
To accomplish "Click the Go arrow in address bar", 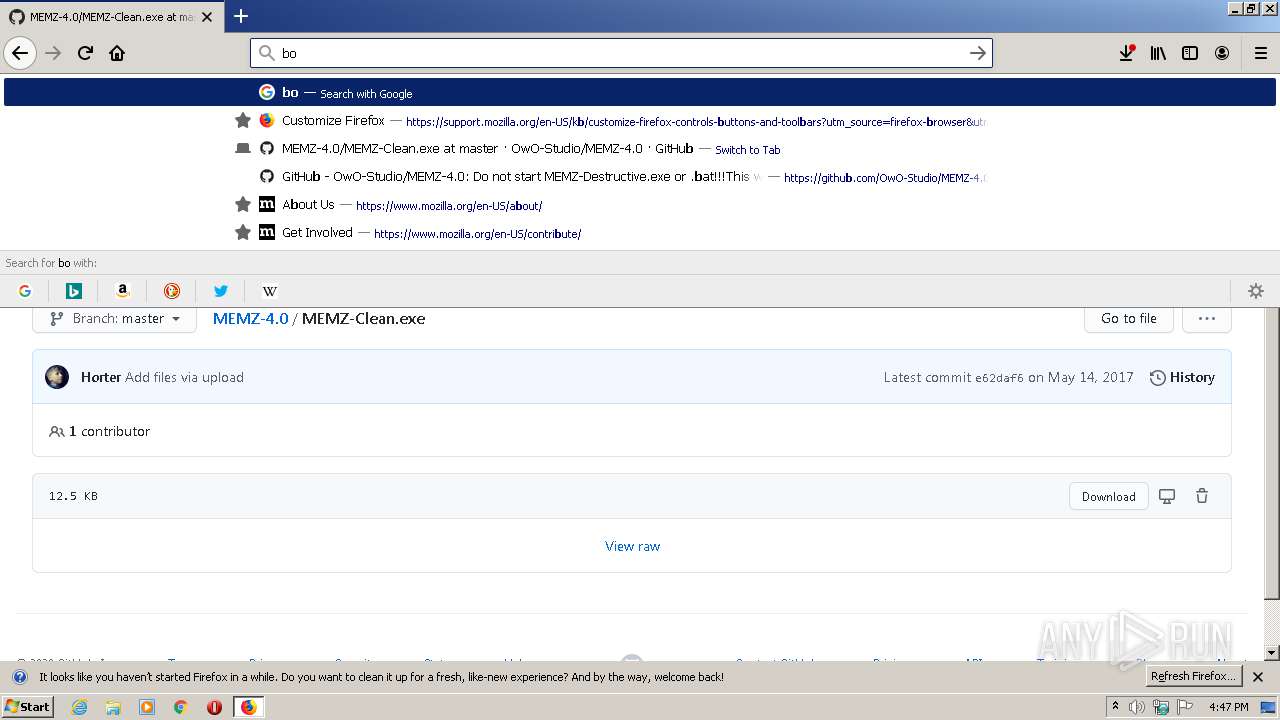I will (978, 53).
